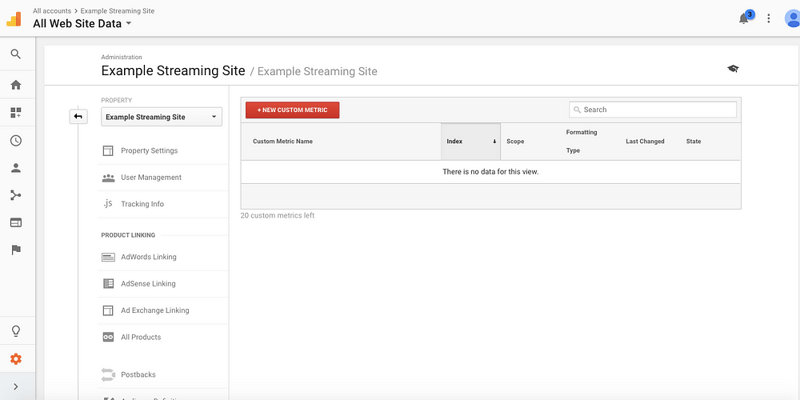This screenshot has width=800, height=400.
Task: Click 'There is no data for this view.' text
Action: coord(490,172)
